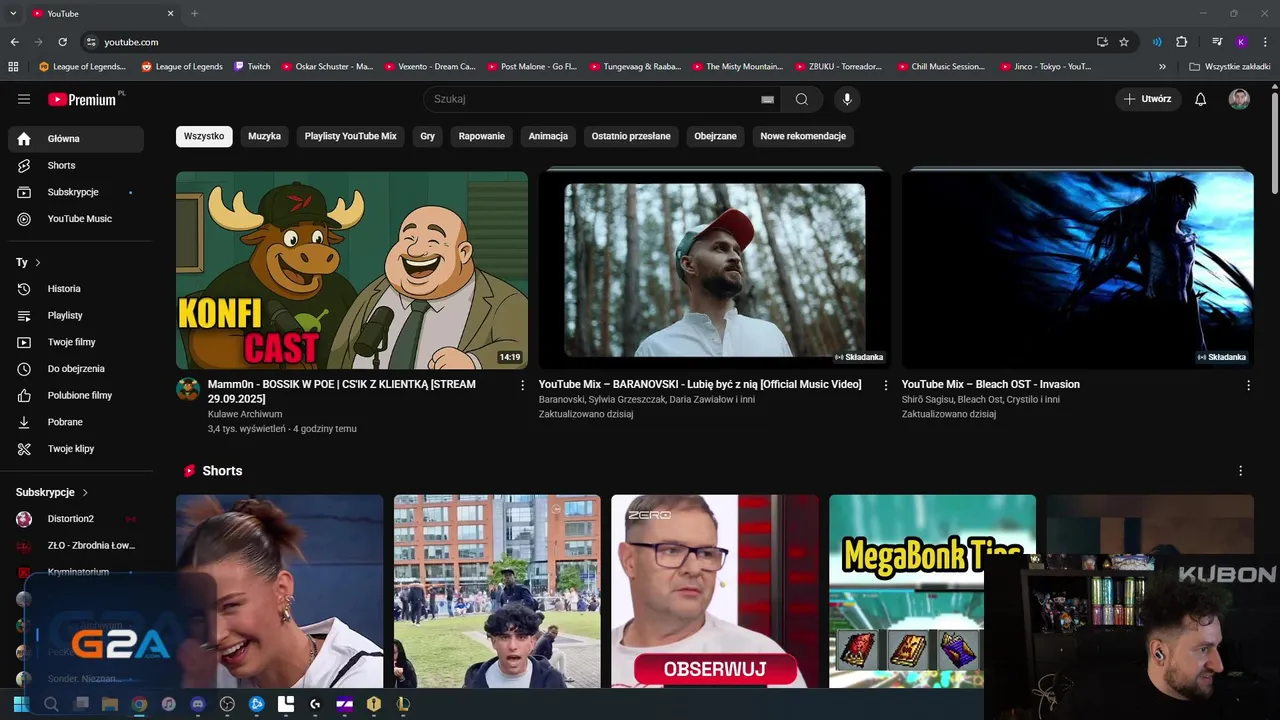Reload the page
This screenshot has height=720, width=1280.
click(x=62, y=42)
